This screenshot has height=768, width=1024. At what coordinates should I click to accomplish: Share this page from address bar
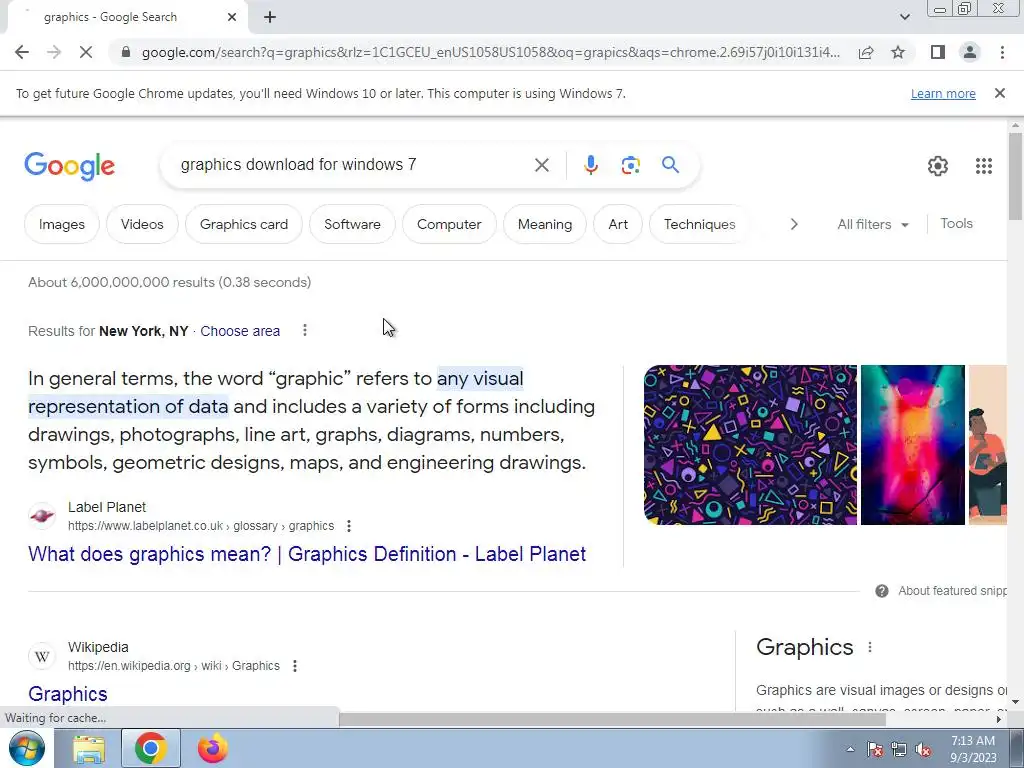(x=866, y=52)
